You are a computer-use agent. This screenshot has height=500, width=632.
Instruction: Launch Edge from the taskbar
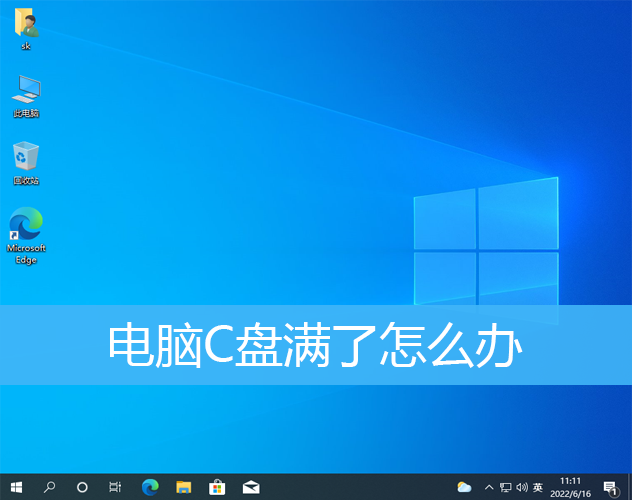(150, 487)
